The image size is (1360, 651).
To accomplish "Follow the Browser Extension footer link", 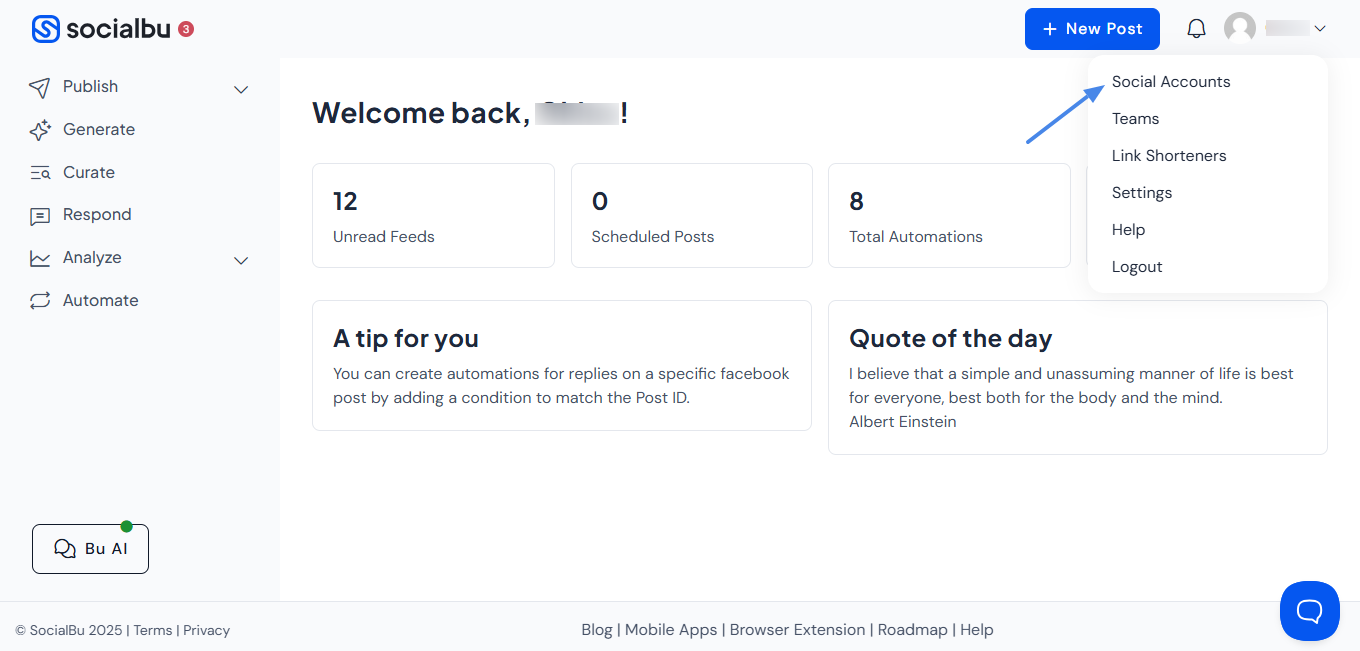I will click(797, 630).
